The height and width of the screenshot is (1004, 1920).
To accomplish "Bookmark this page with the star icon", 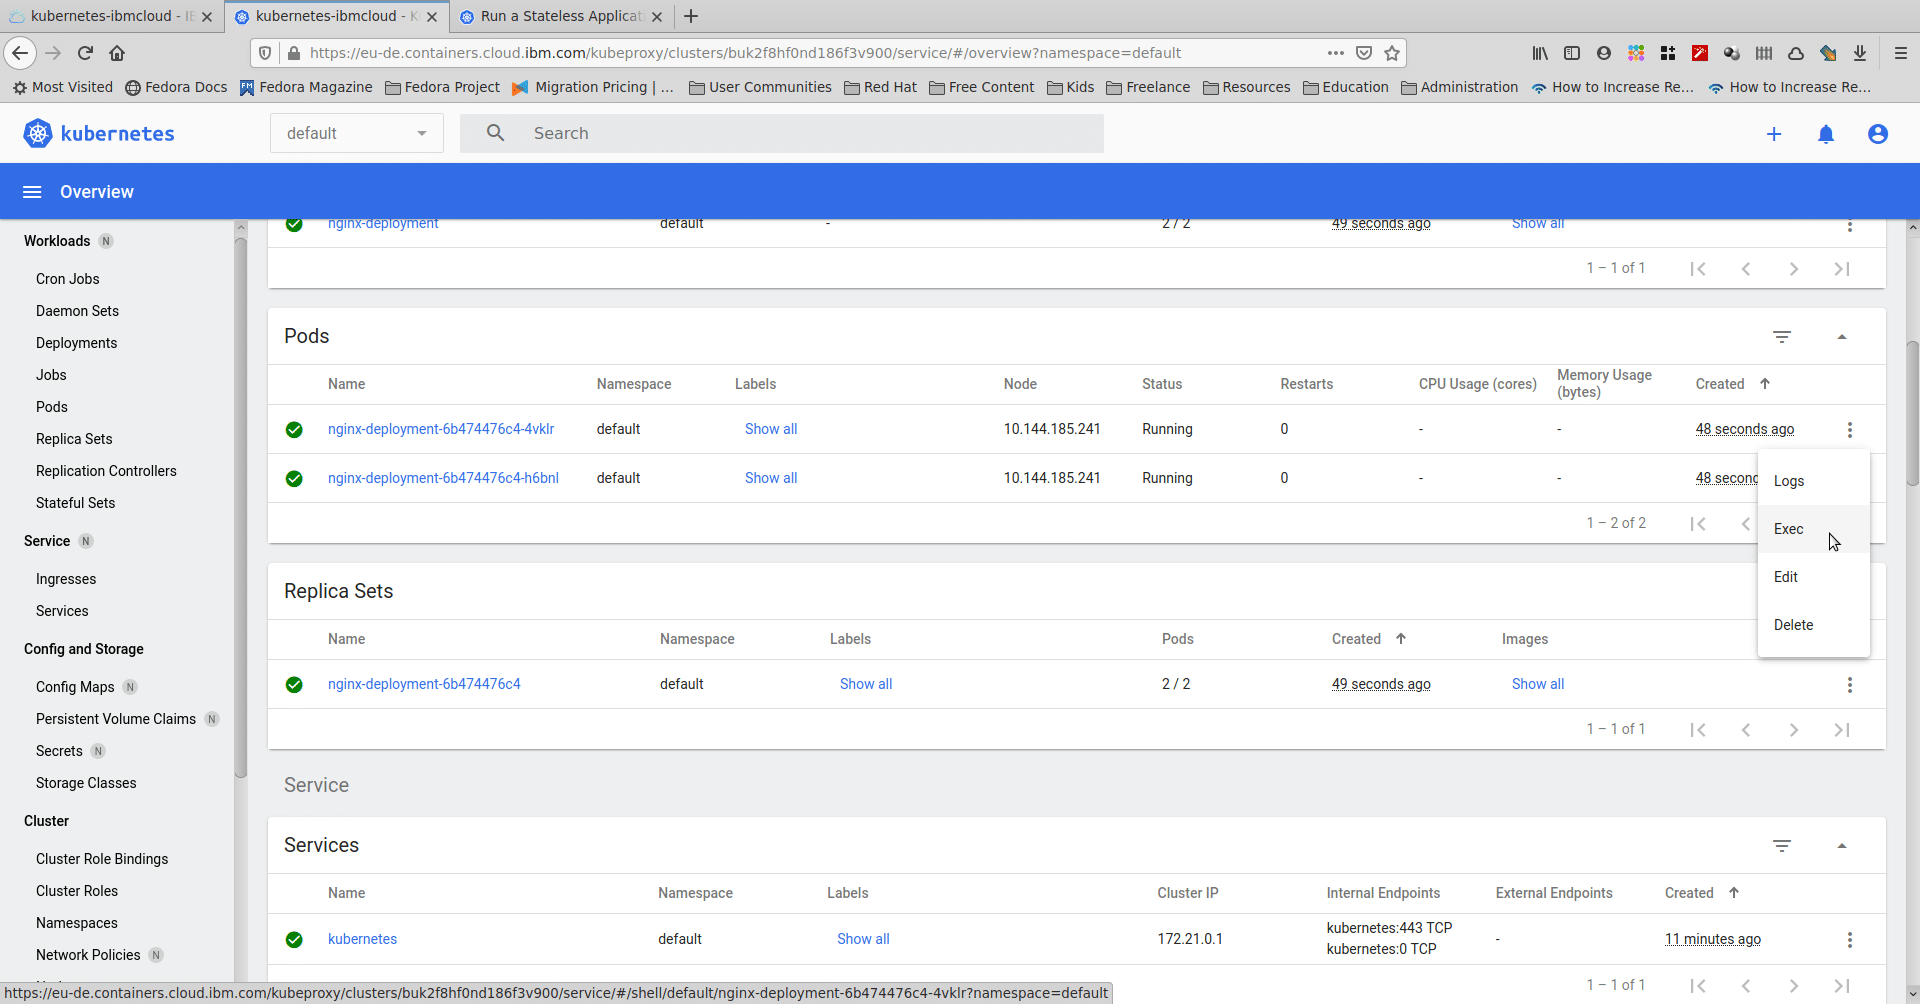I will click(x=1392, y=53).
